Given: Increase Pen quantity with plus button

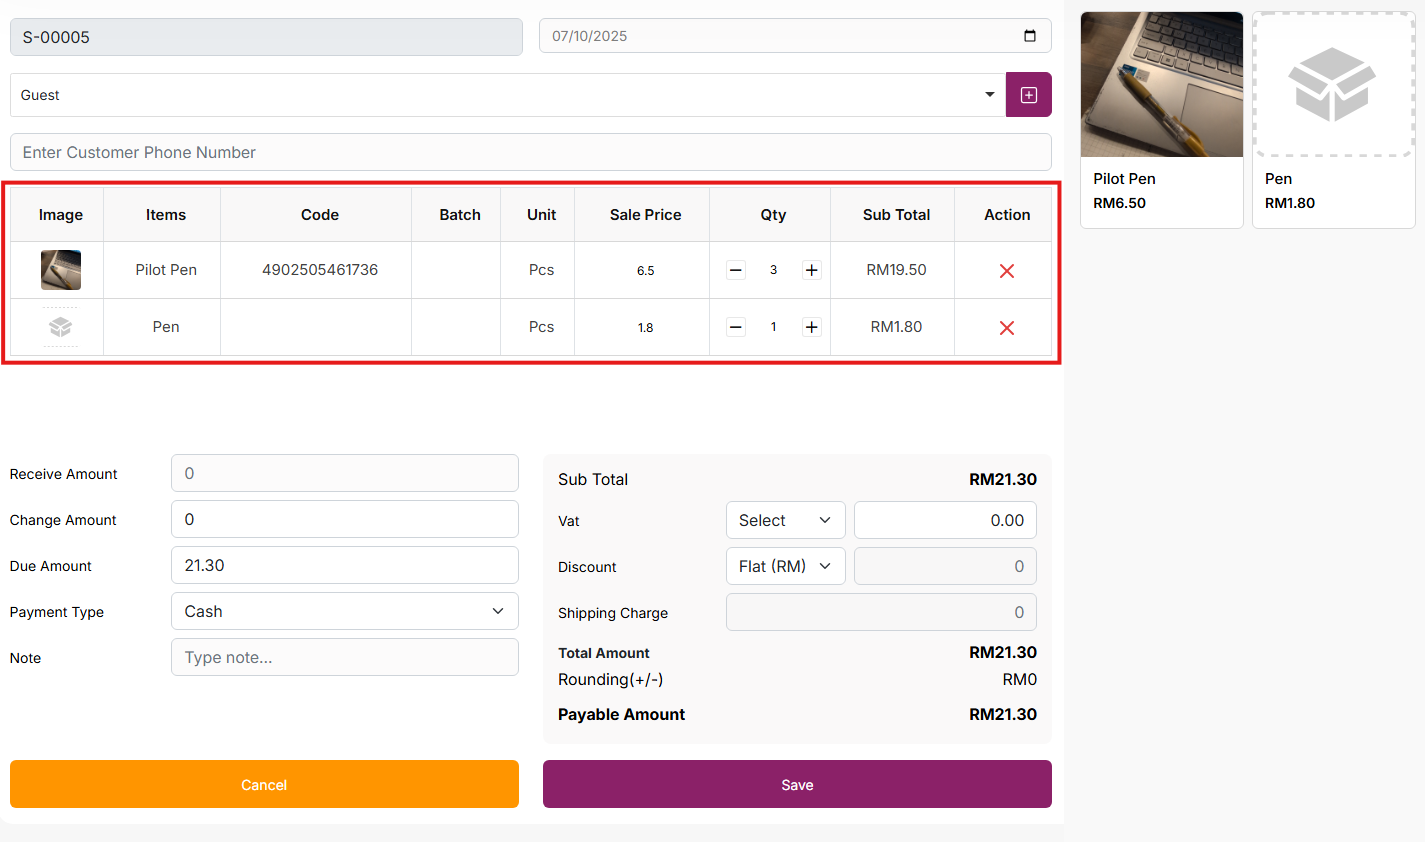Looking at the screenshot, I should (x=811, y=327).
